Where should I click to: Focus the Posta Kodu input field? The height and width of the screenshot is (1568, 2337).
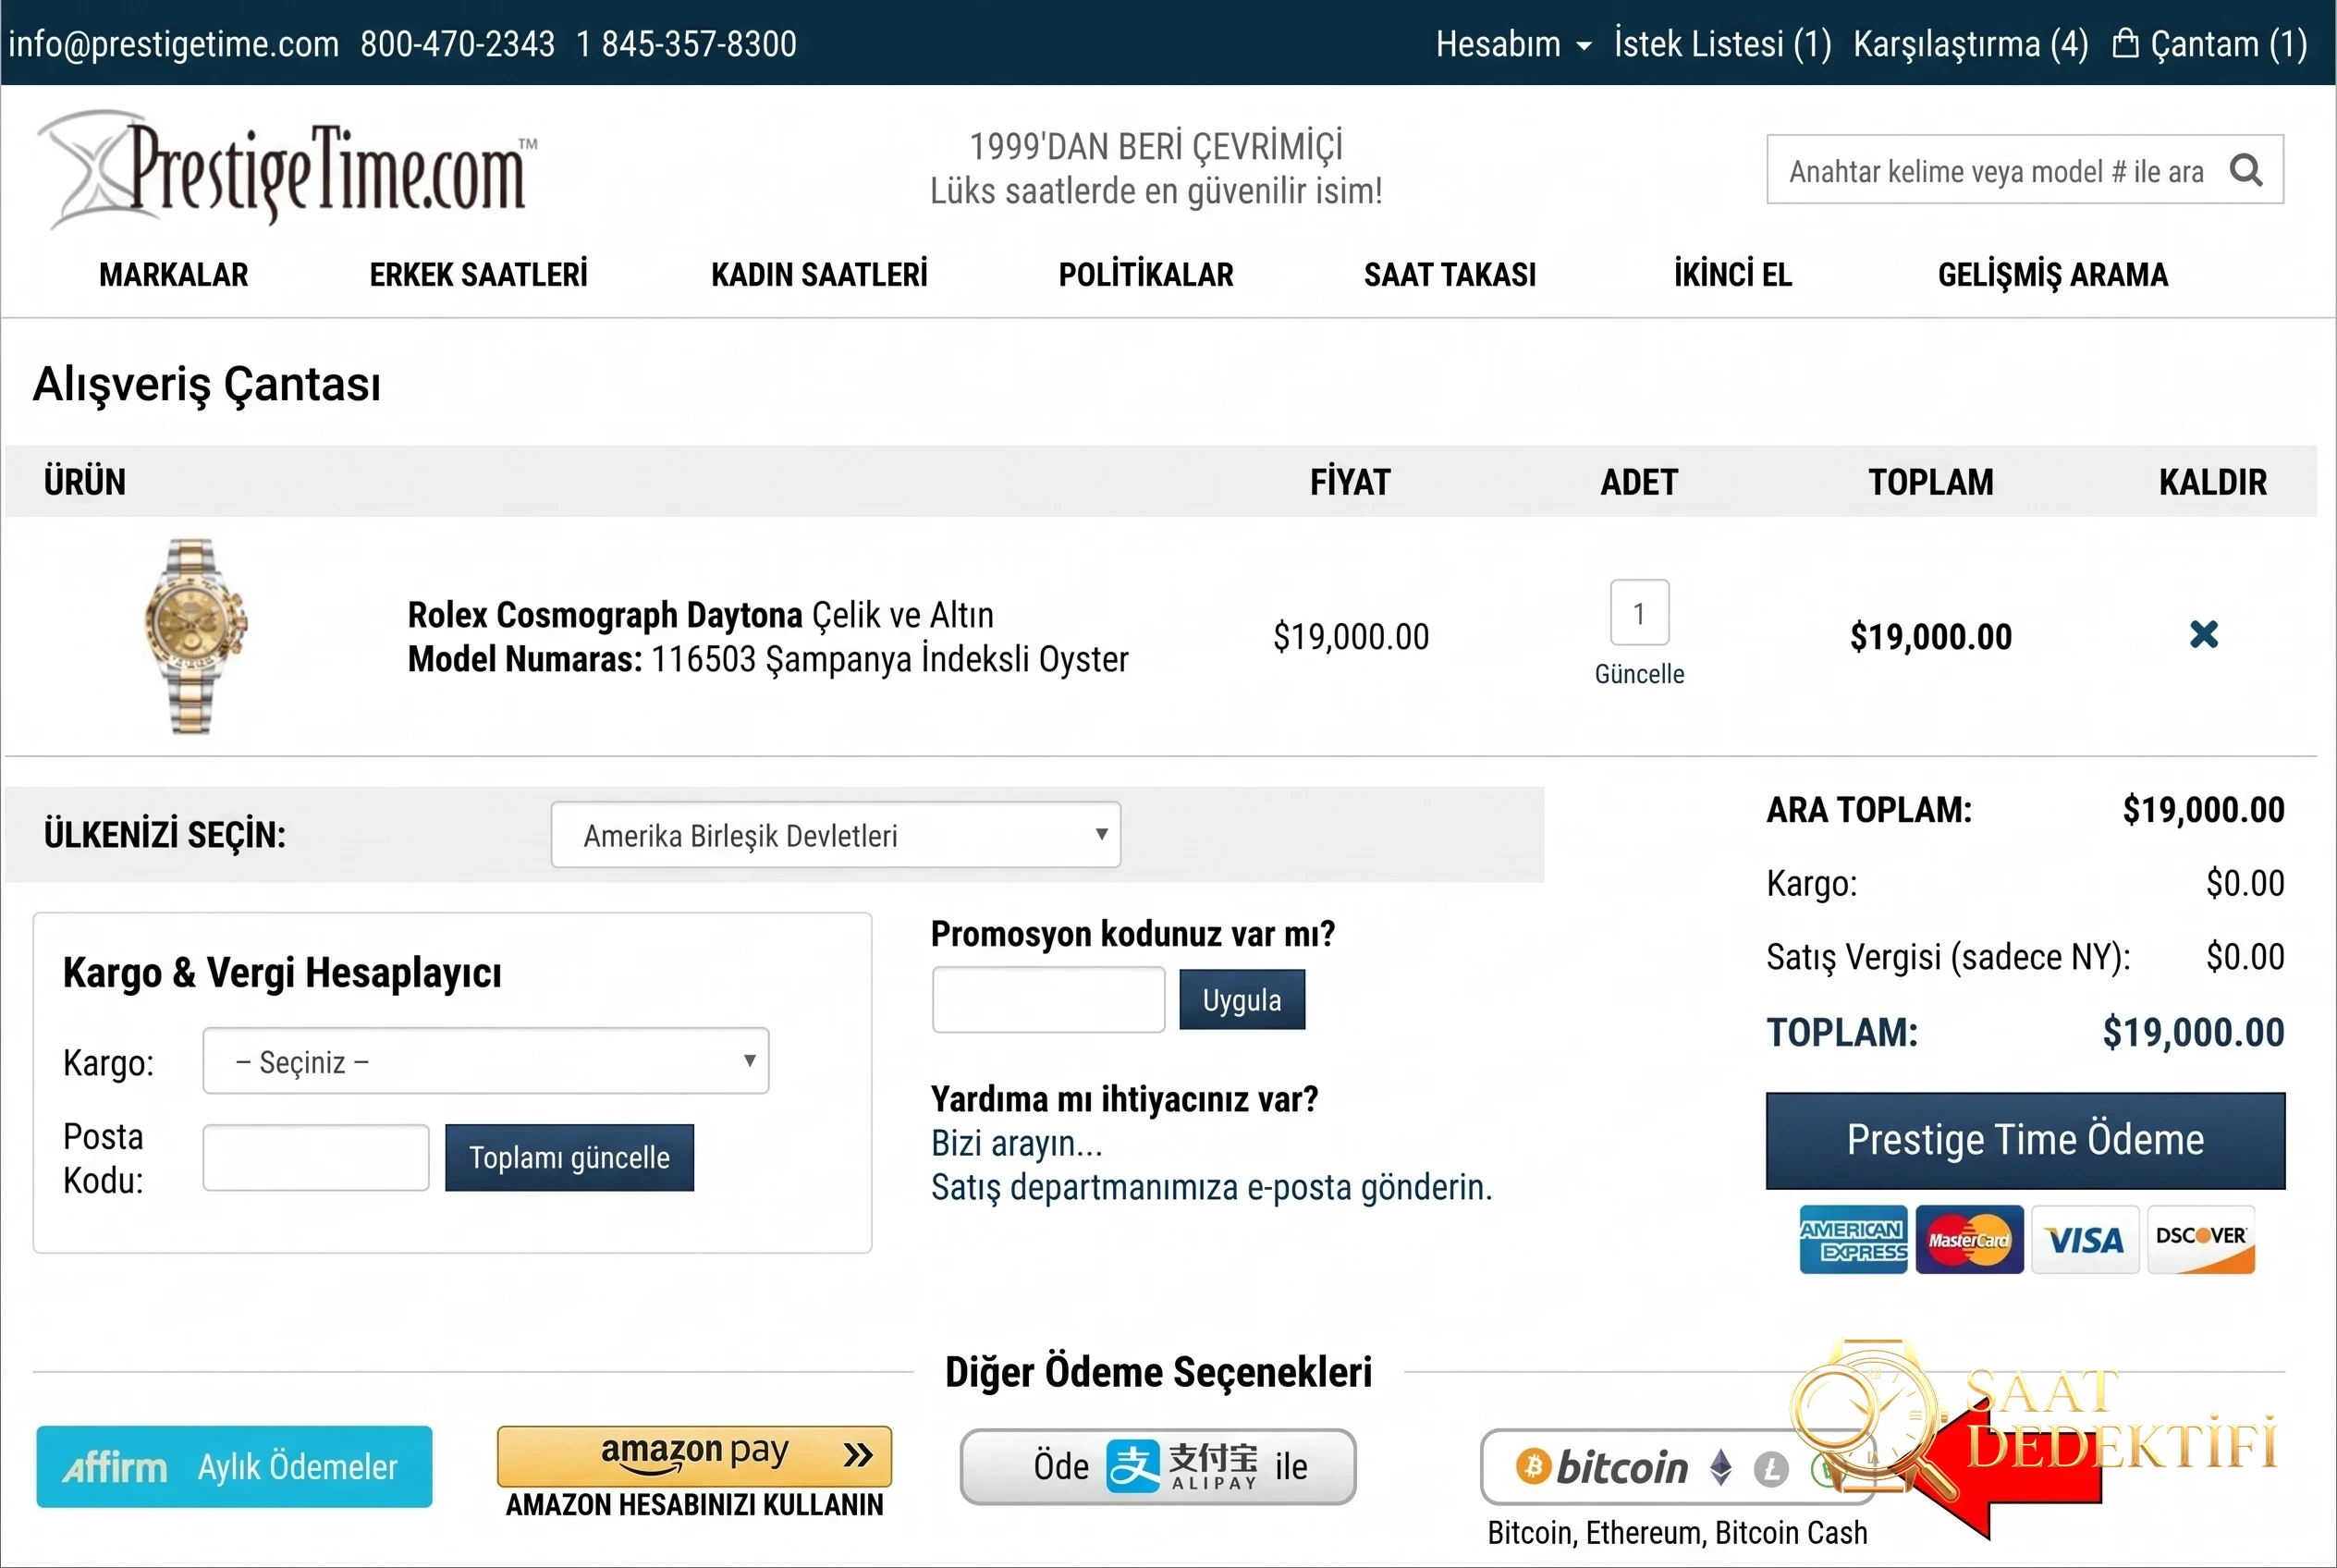coord(316,1157)
